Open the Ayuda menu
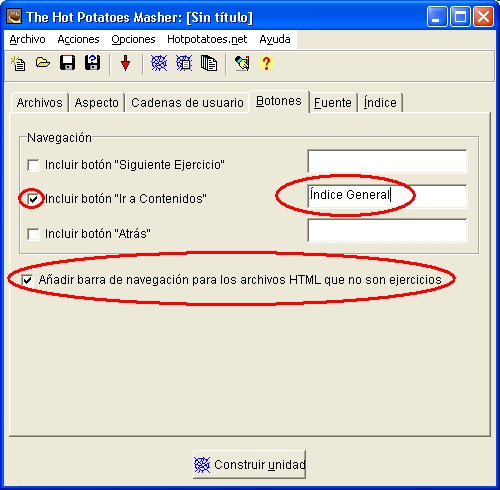500x490 pixels. coord(275,39)
